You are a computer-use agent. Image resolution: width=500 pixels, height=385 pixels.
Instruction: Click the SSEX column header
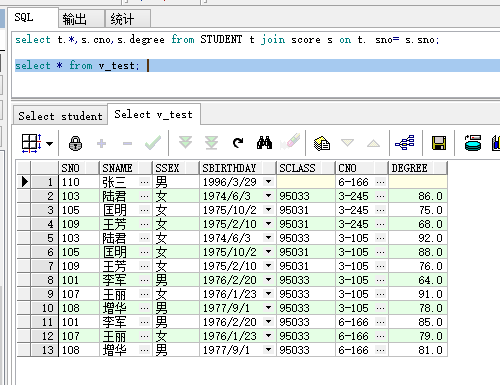tap(176, 168)
